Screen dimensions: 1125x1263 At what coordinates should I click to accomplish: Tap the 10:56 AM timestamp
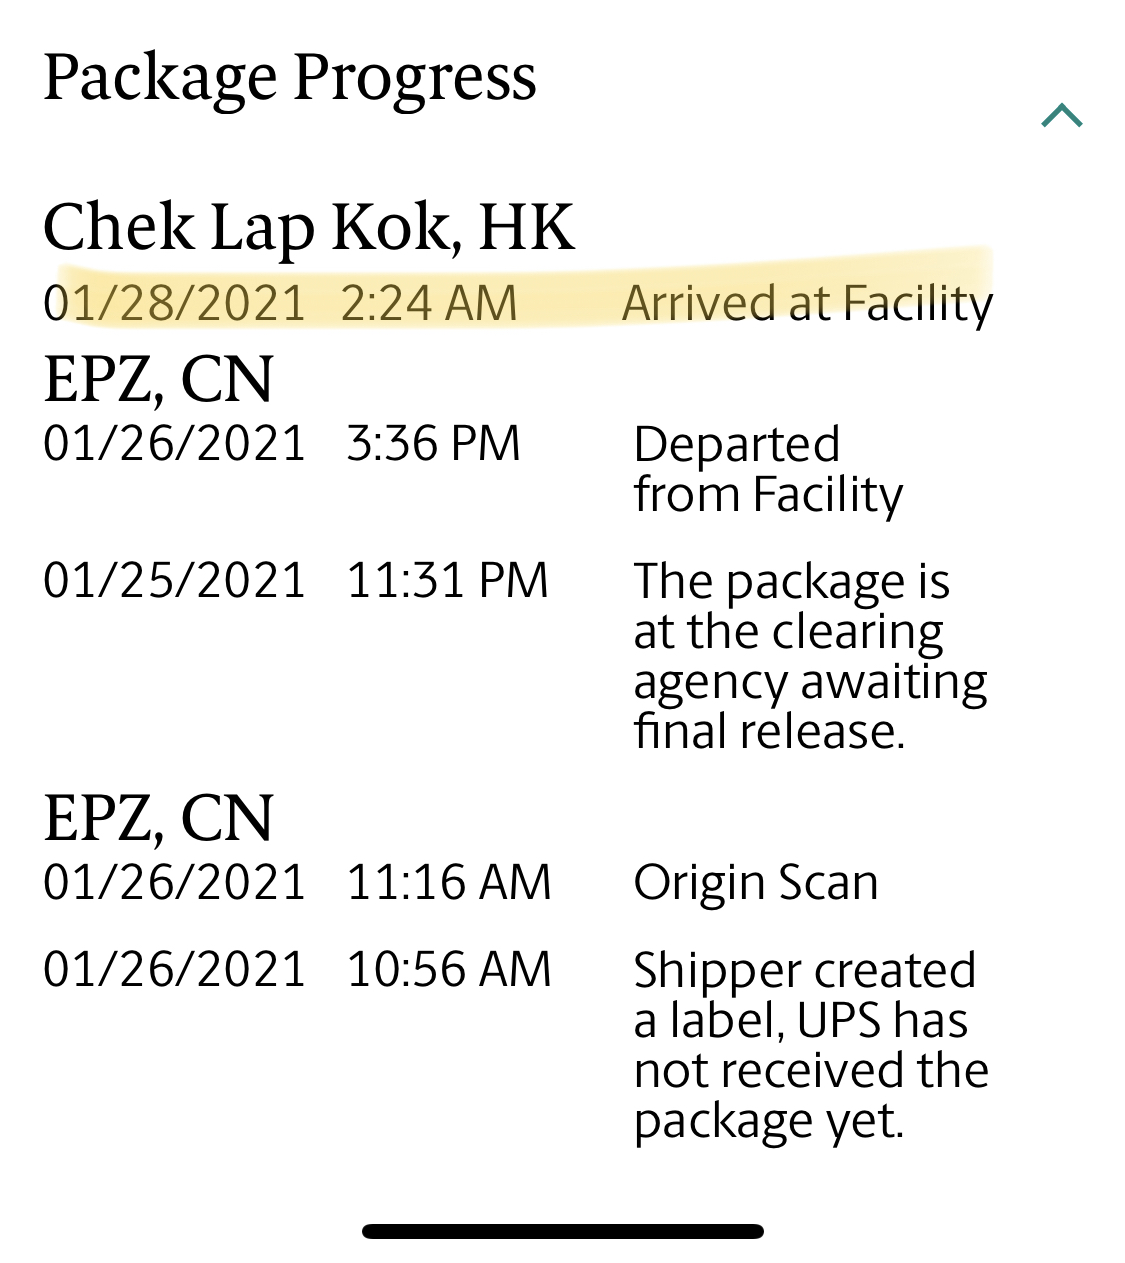[x=449, y=969]
